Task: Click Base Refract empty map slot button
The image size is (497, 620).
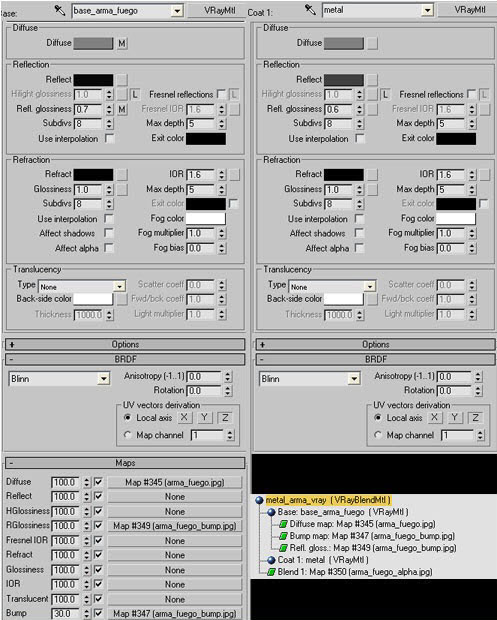Action: tap(122, 175)
